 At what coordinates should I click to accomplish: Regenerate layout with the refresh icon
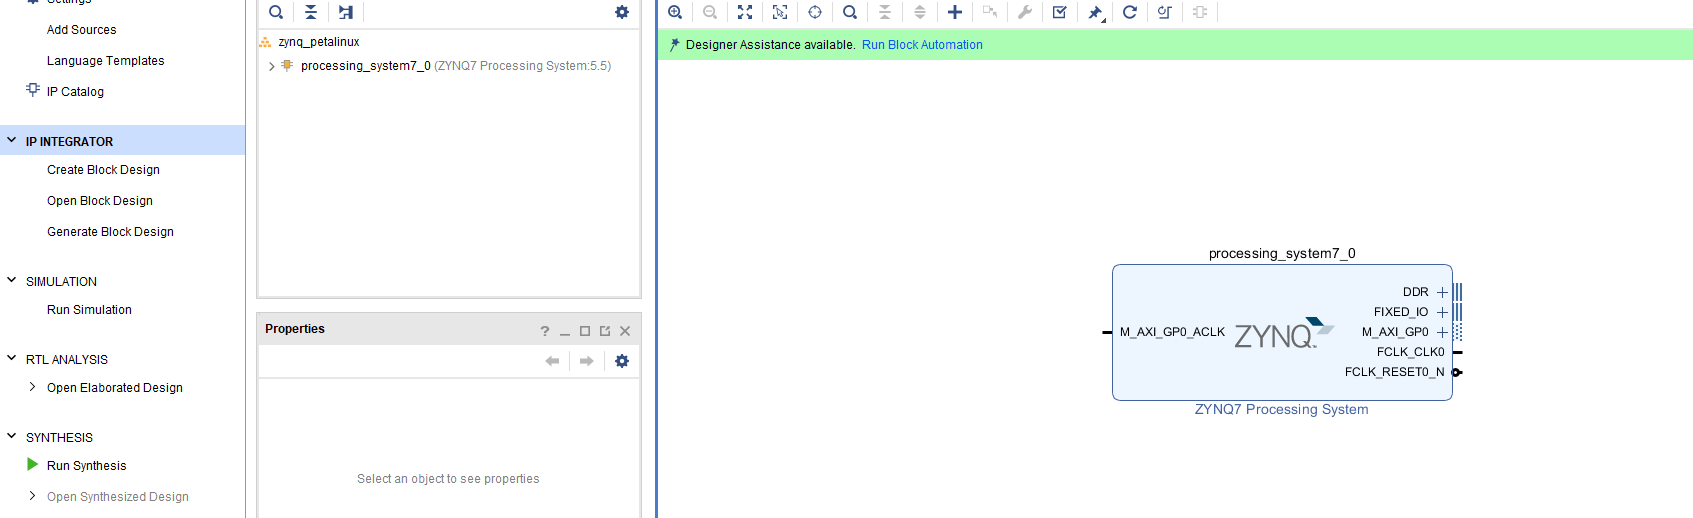click(1130, 12)
